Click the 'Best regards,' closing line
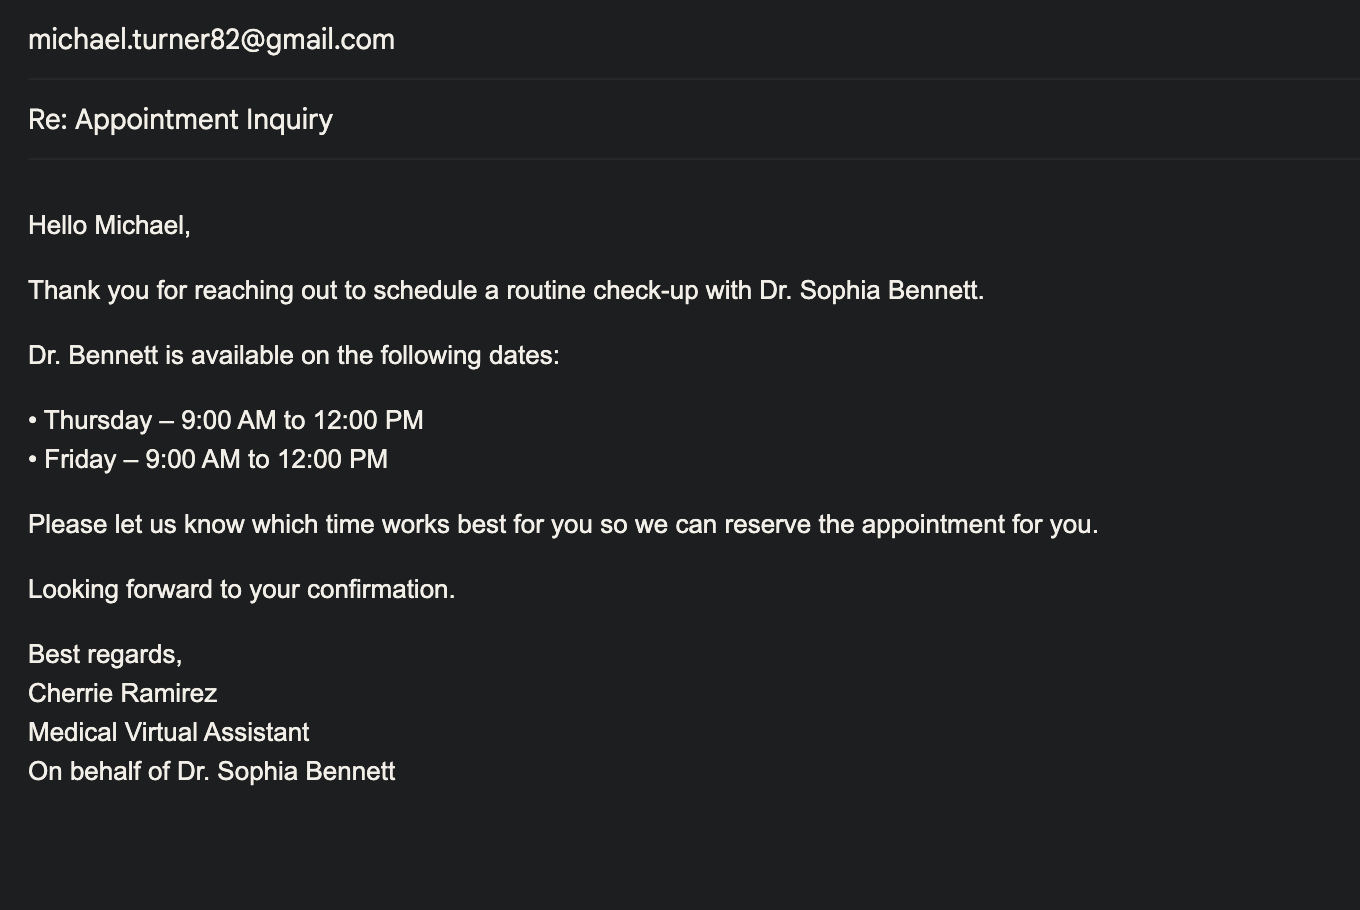Image resolution: width=1360 pixels, height=910 pixels. coord(105,655)
